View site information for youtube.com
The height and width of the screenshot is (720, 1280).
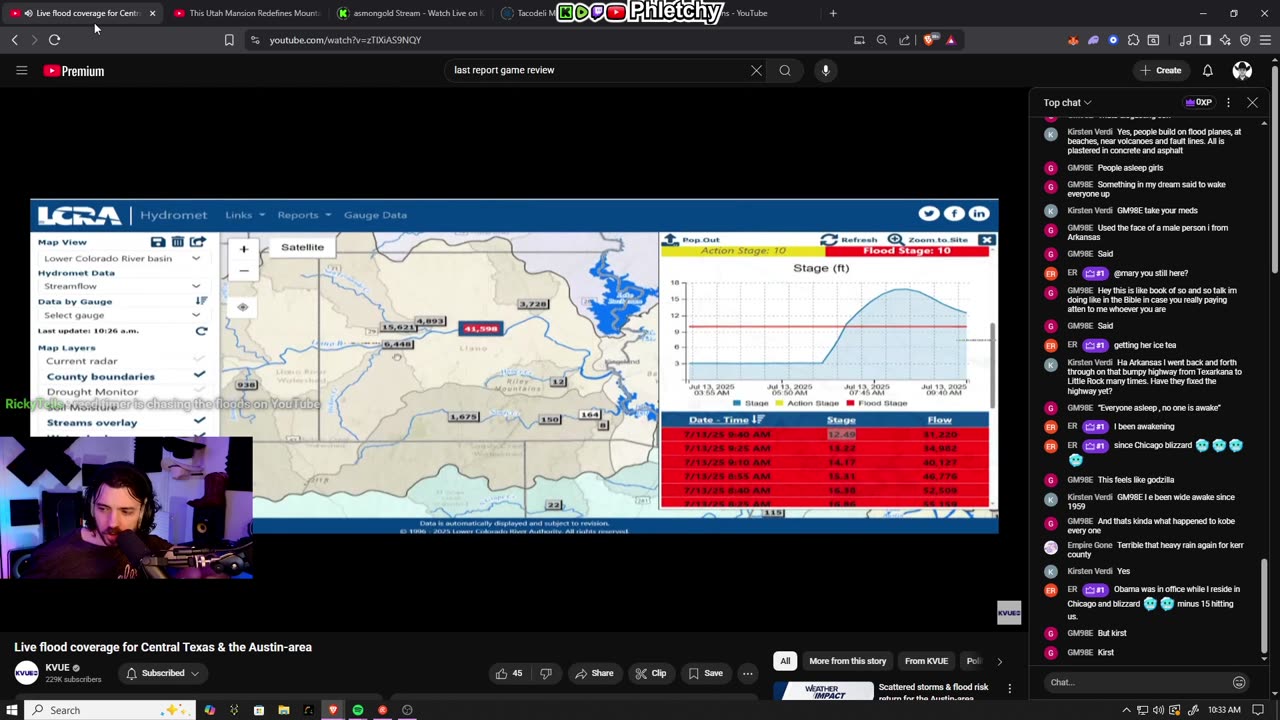[255, 40]
